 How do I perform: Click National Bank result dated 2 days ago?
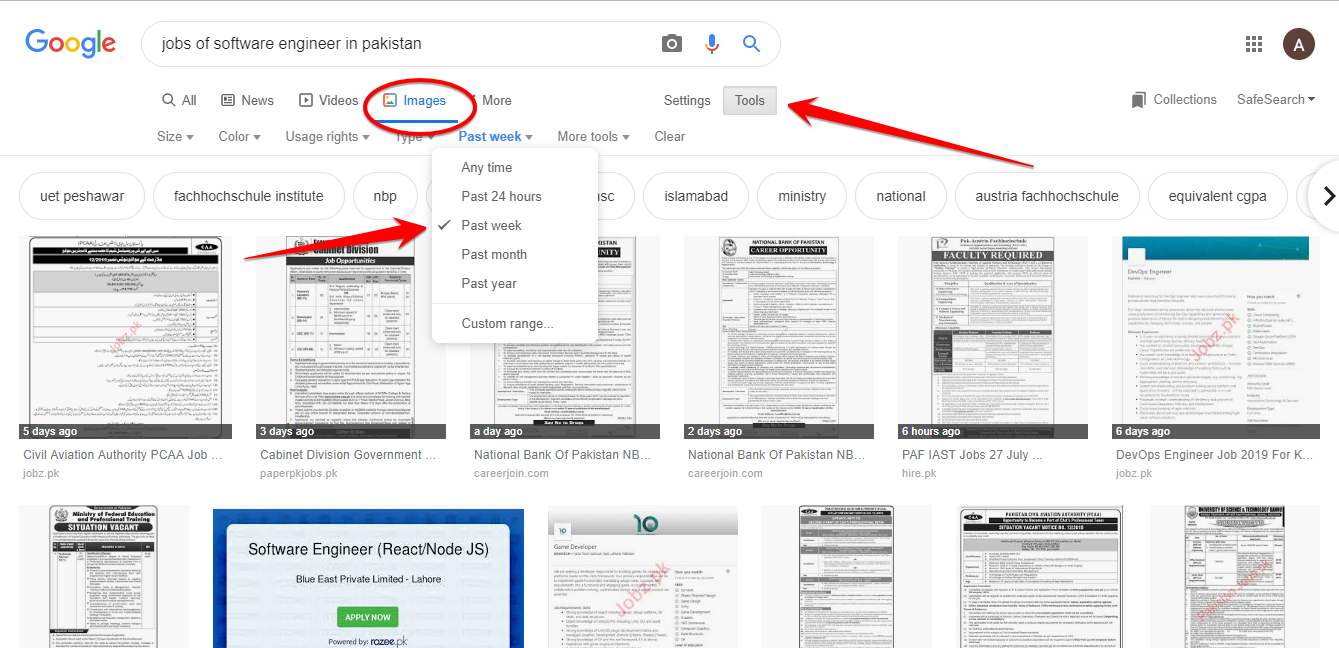click(x=780, y=338)
